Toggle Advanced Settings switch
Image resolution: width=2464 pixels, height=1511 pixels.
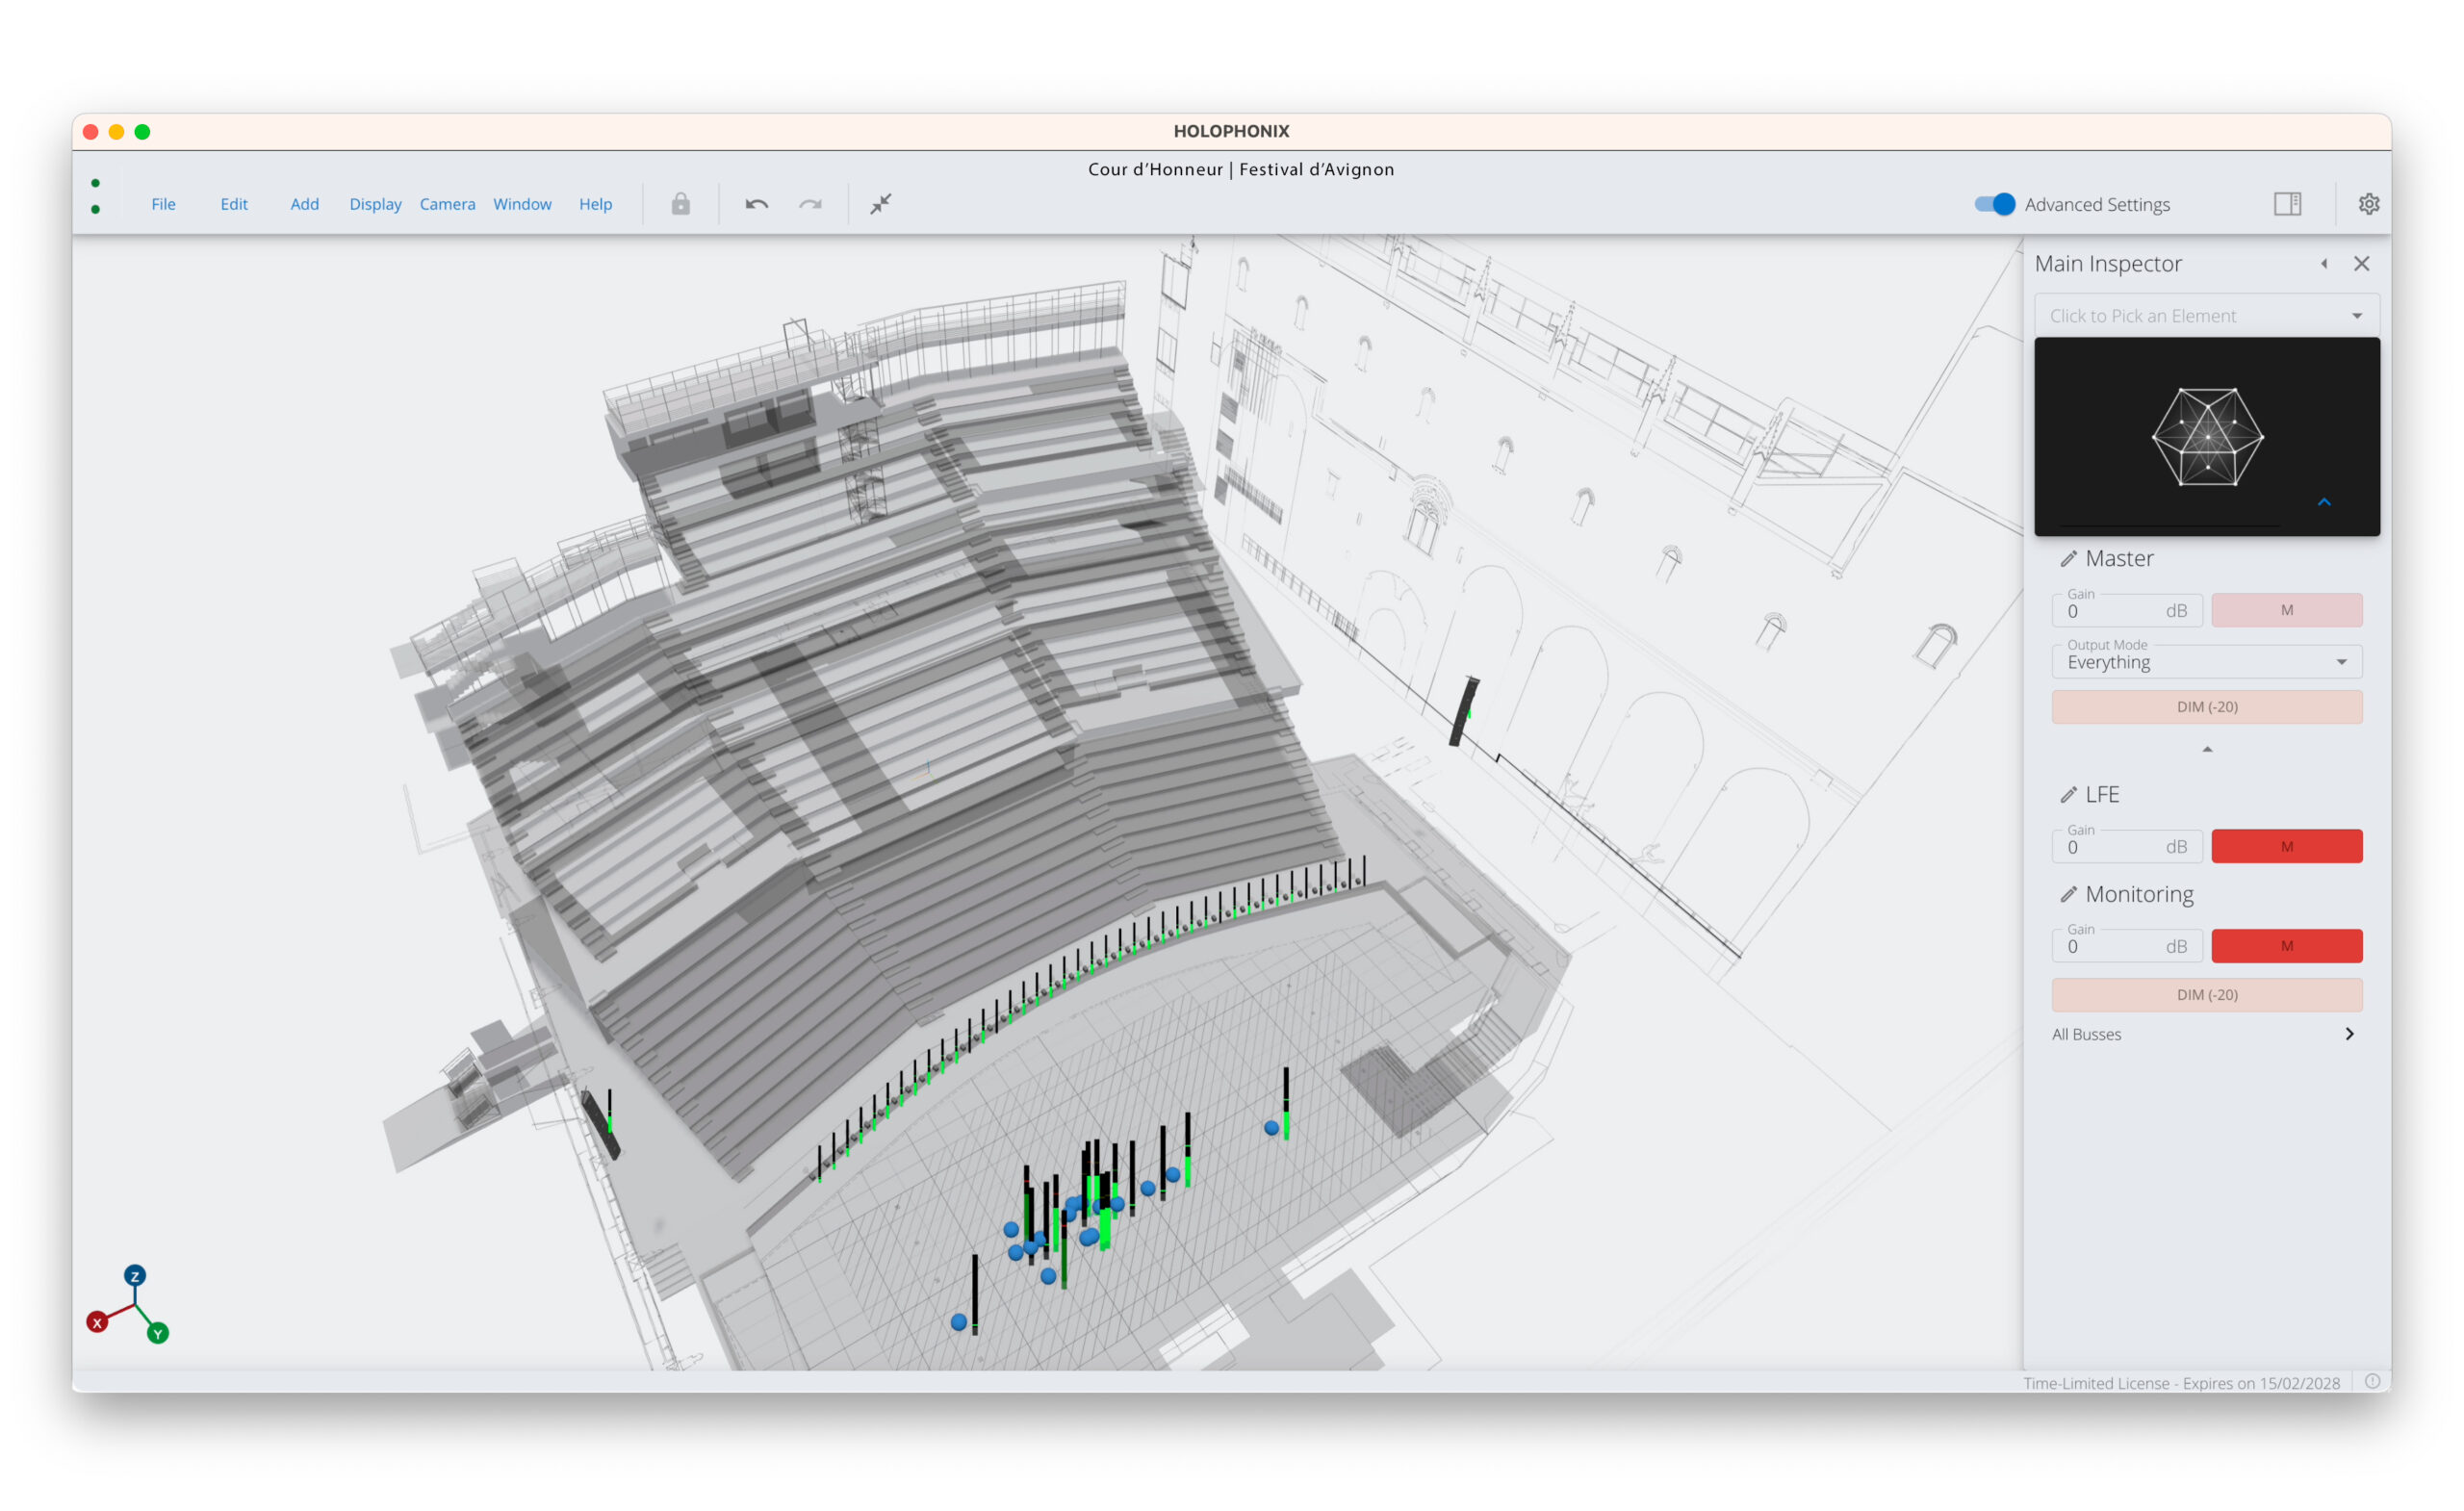pyautogui.click(x=1994, y=204)
